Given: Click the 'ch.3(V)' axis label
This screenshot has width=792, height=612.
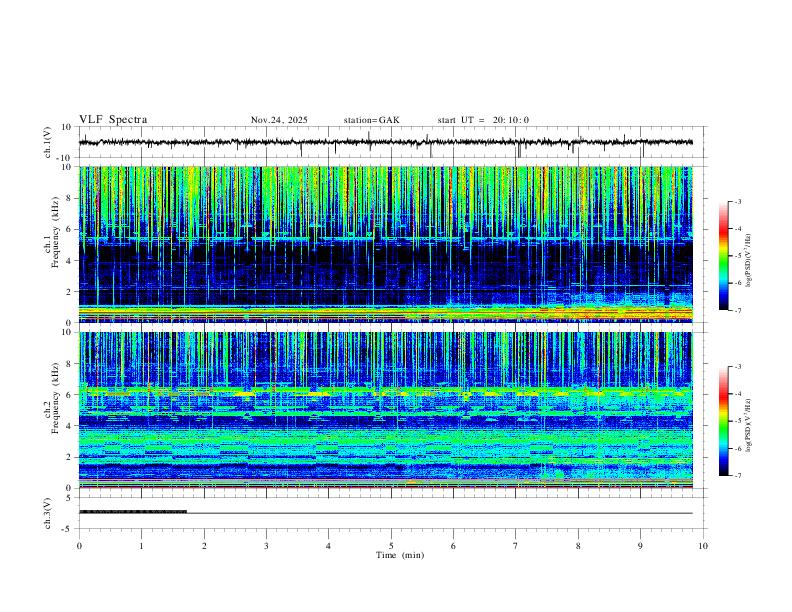Looking at the screenshot, I should (48, 514).
